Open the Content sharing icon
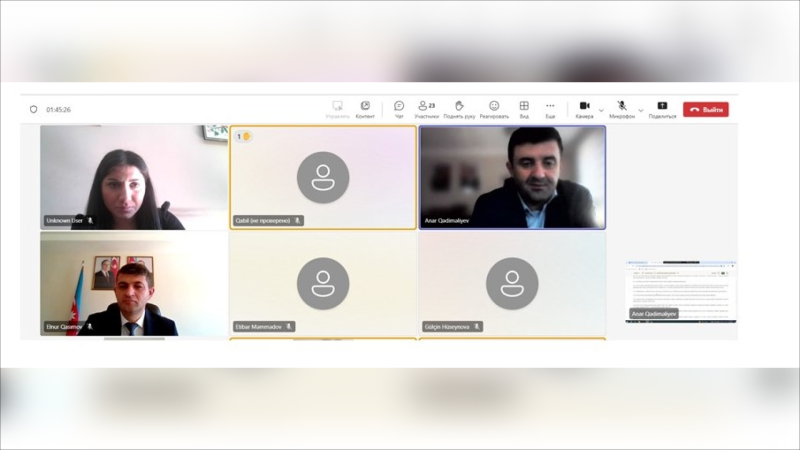Screen dimensions: 800x450 pos(365,109)
